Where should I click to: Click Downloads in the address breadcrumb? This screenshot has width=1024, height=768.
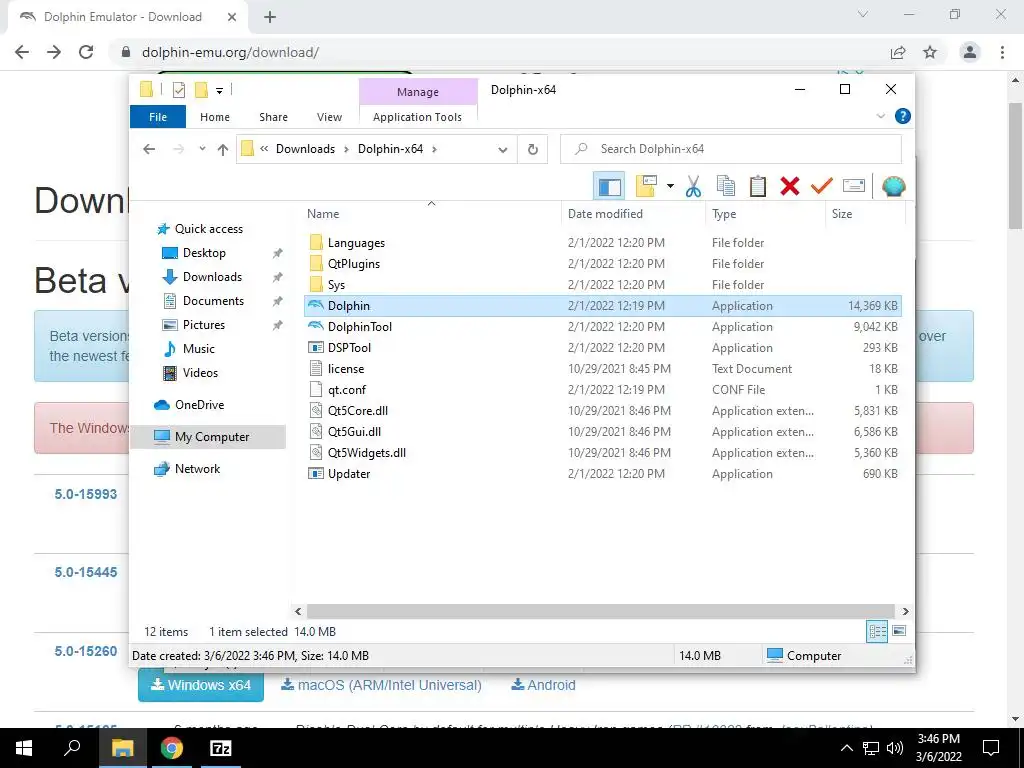(x=305, y=149)
